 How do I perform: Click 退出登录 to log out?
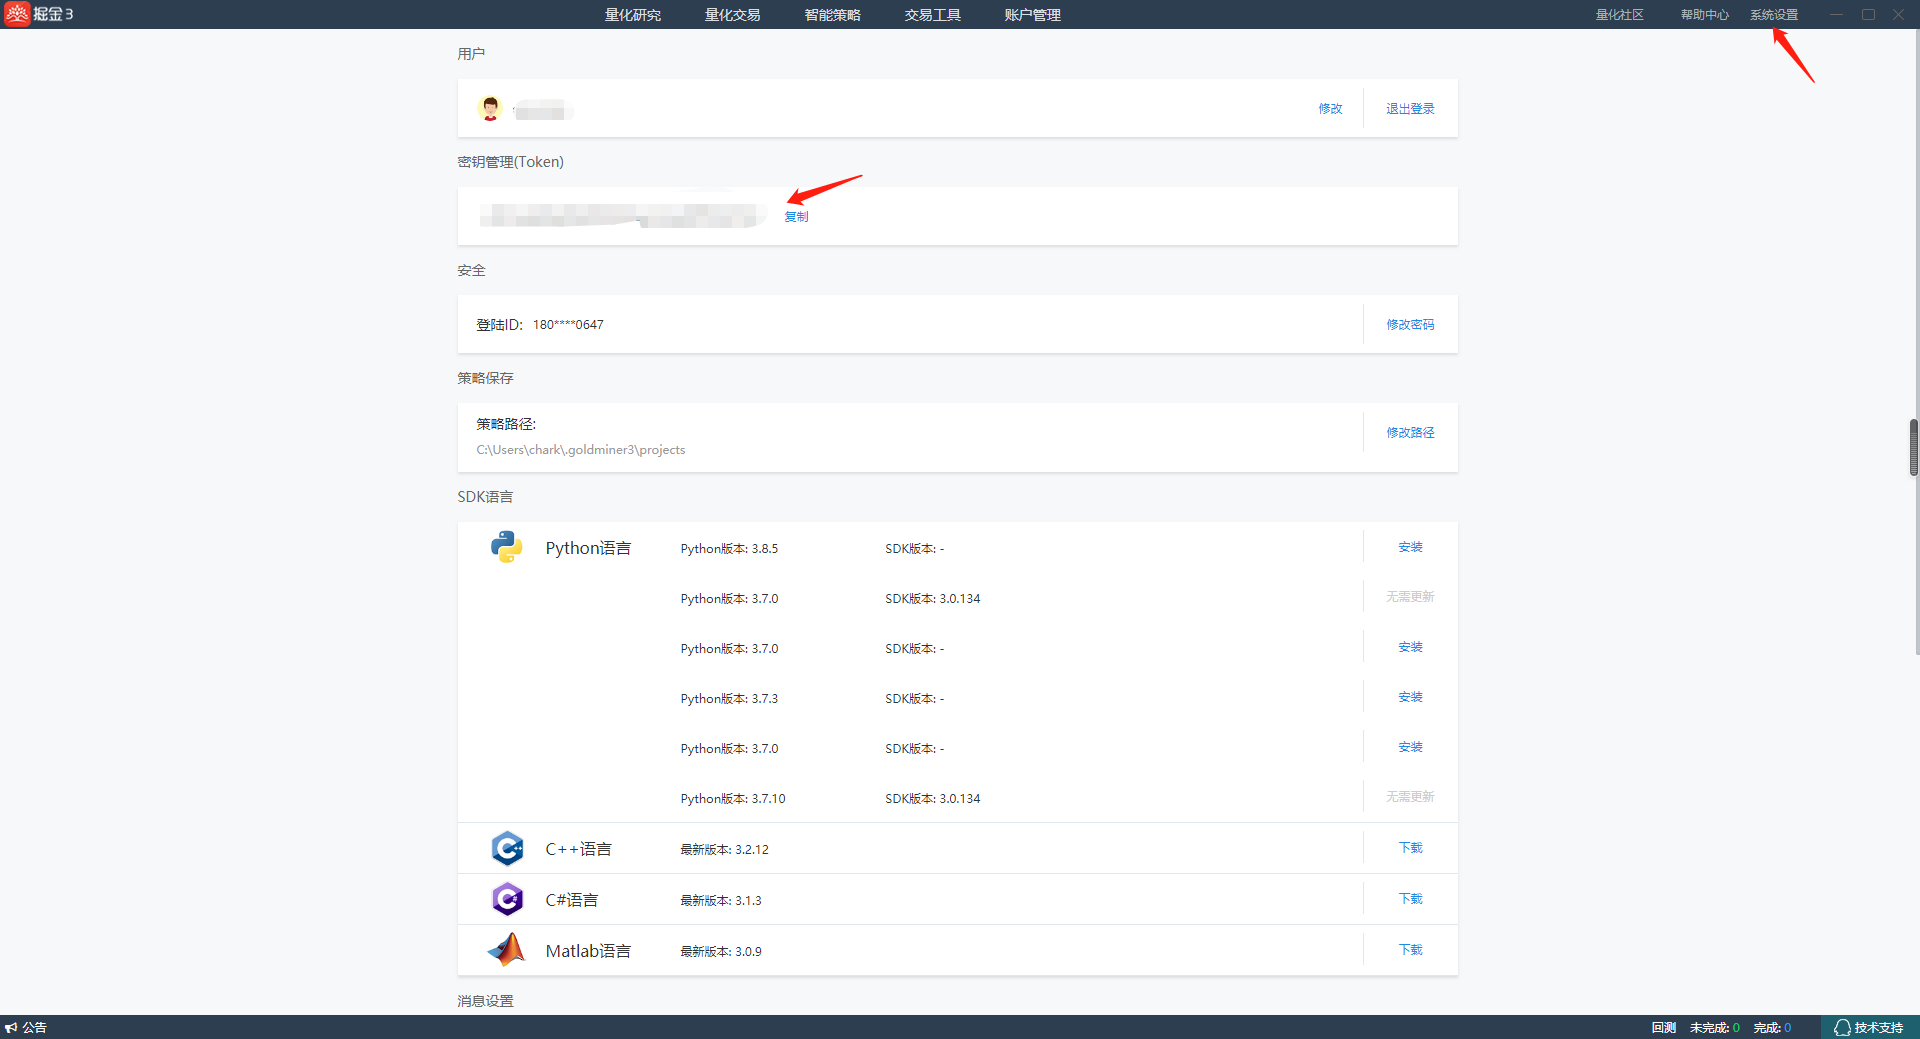pyautogui.click(x=1410, y=109)
